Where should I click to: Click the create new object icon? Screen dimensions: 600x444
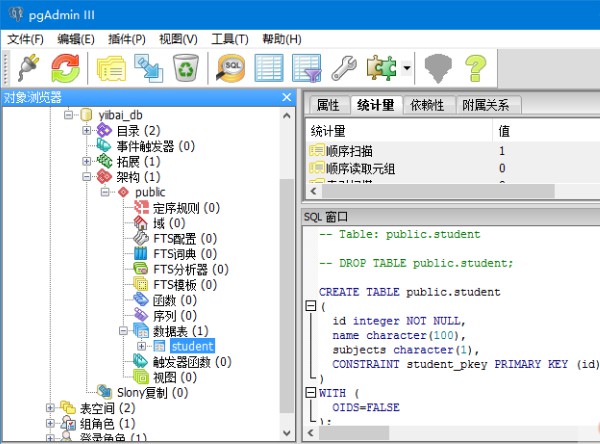click(x=148, y=68)
